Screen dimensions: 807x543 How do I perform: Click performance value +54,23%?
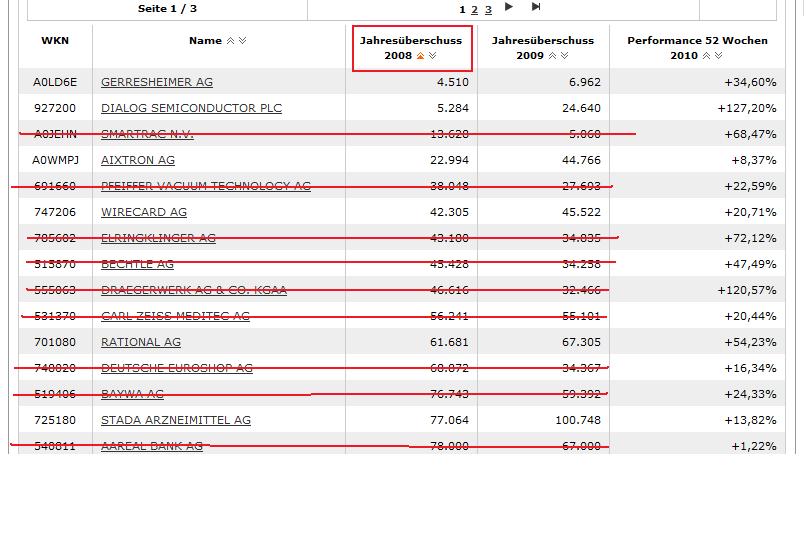pyautogui.click(x=750, y=342)
